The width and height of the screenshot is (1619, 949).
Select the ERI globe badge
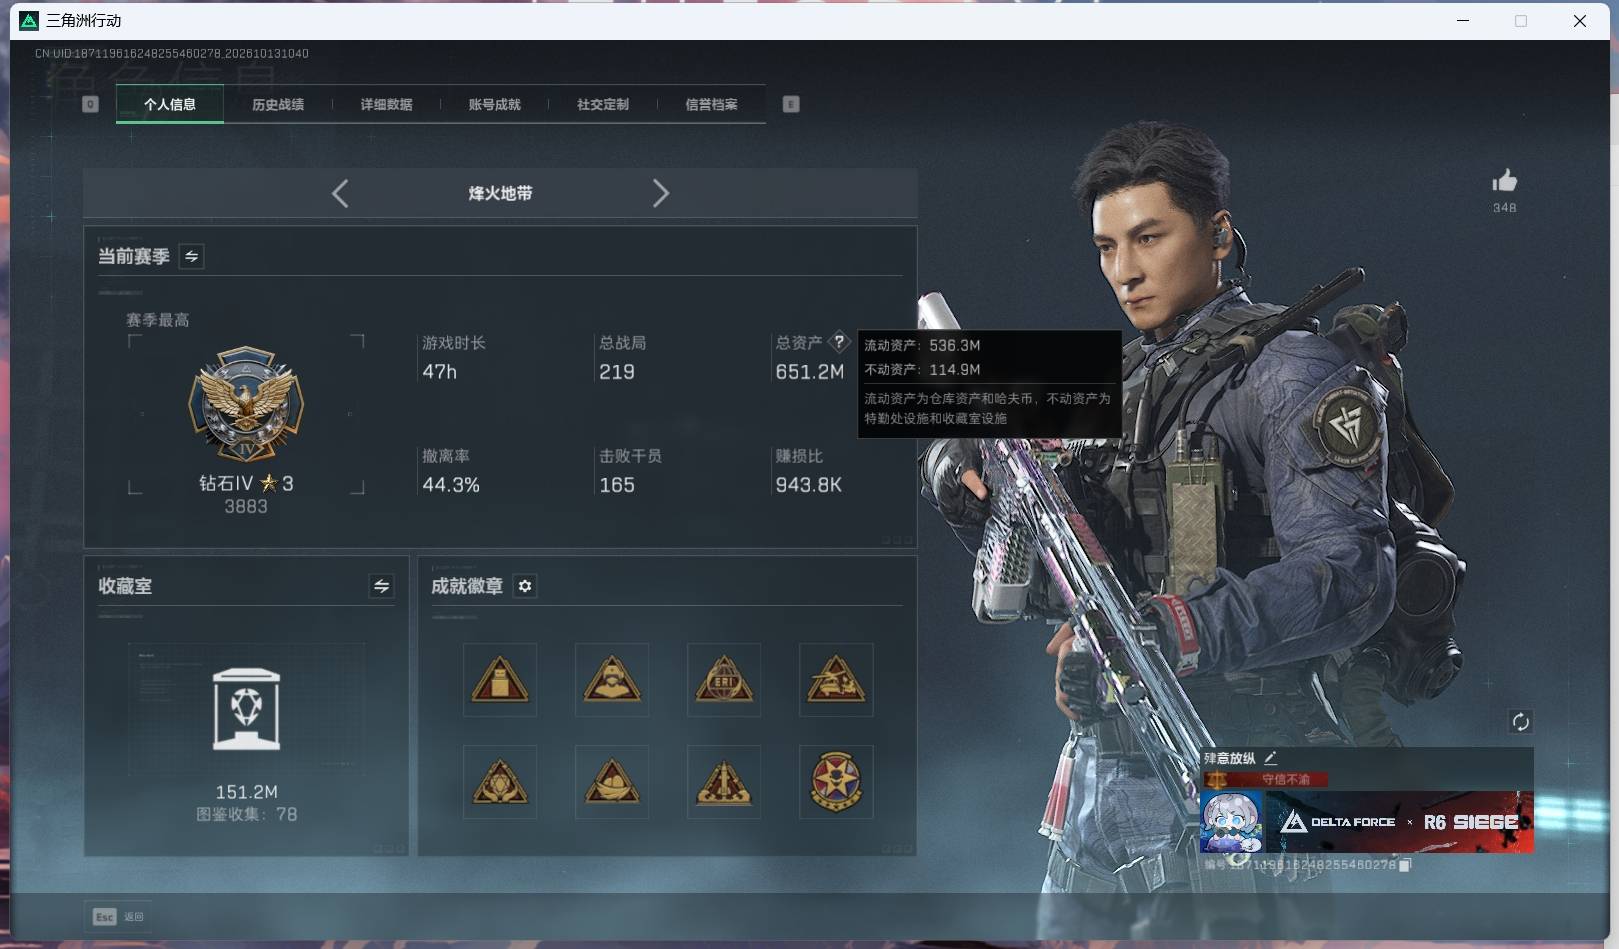coord(724,680)
